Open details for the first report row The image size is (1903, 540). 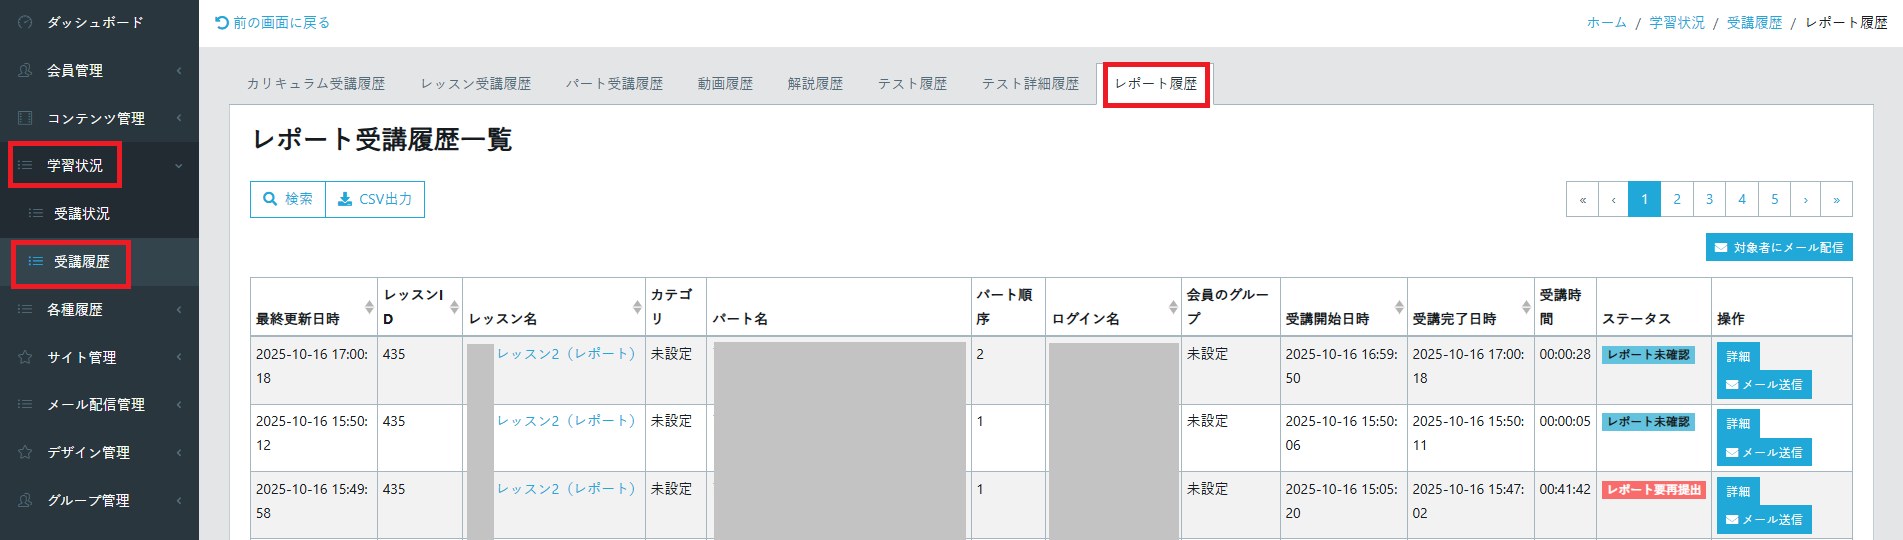click(1738, 356)
